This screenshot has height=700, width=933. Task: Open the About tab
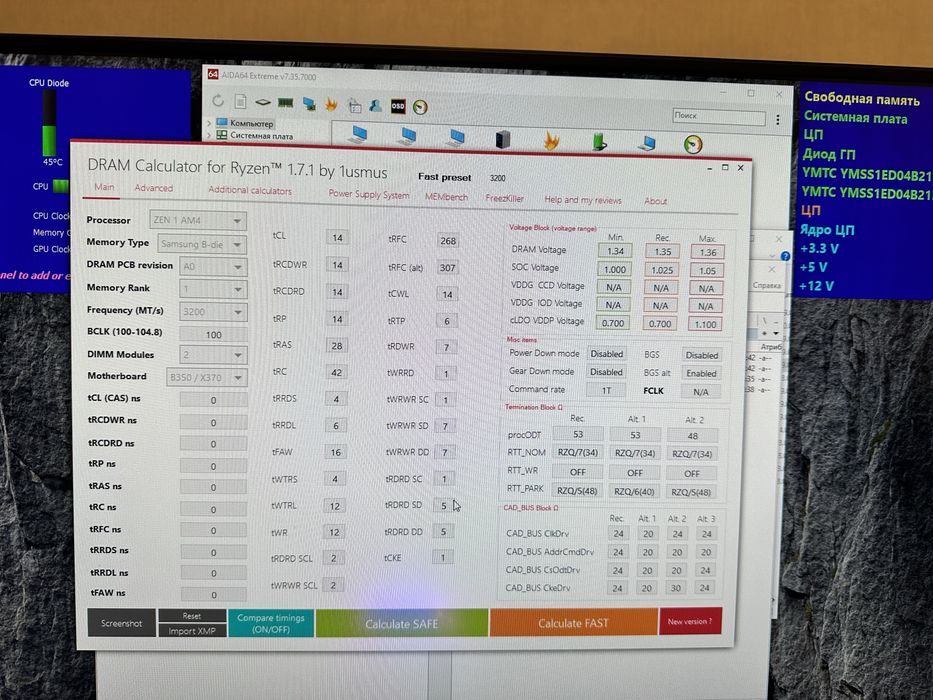656,201
